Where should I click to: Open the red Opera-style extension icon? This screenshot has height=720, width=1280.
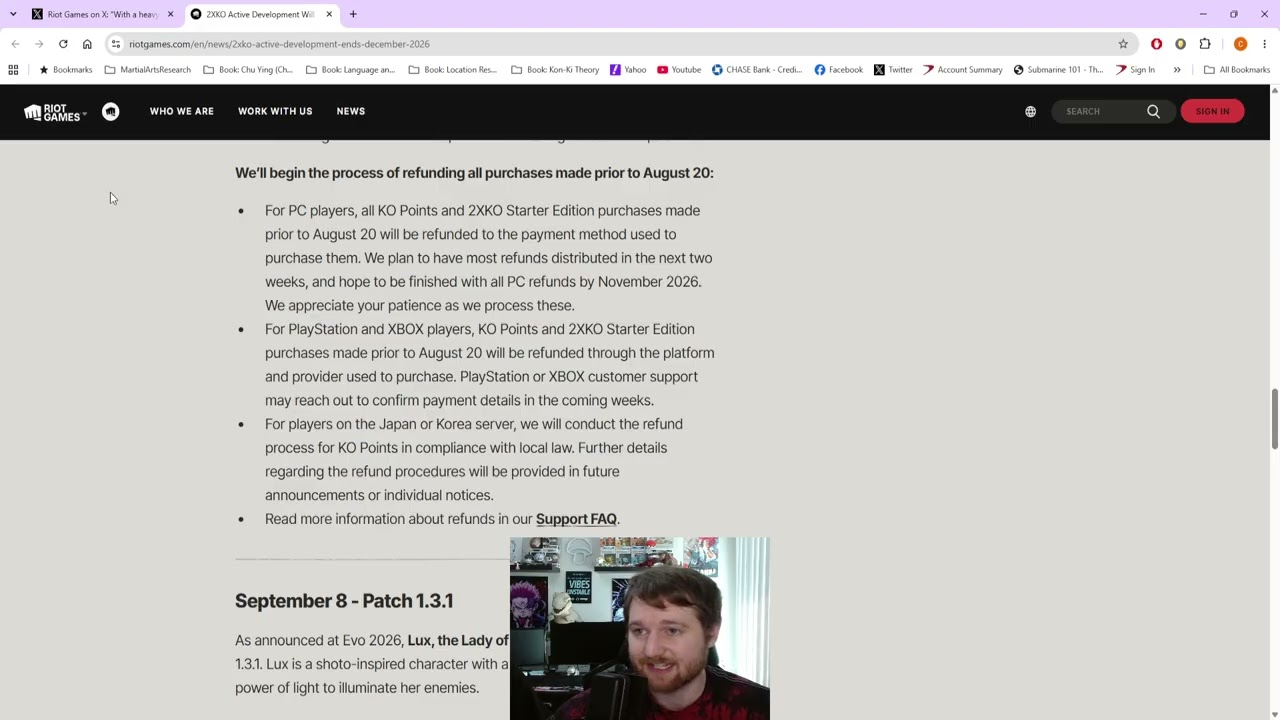coord(1156,44)
